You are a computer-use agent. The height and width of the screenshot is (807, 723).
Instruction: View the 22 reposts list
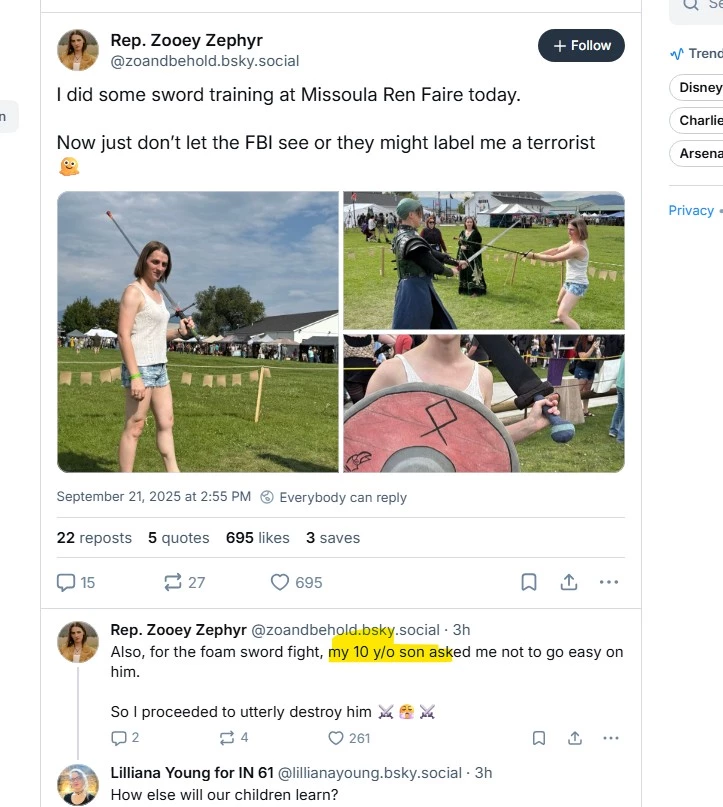[94, 538]
